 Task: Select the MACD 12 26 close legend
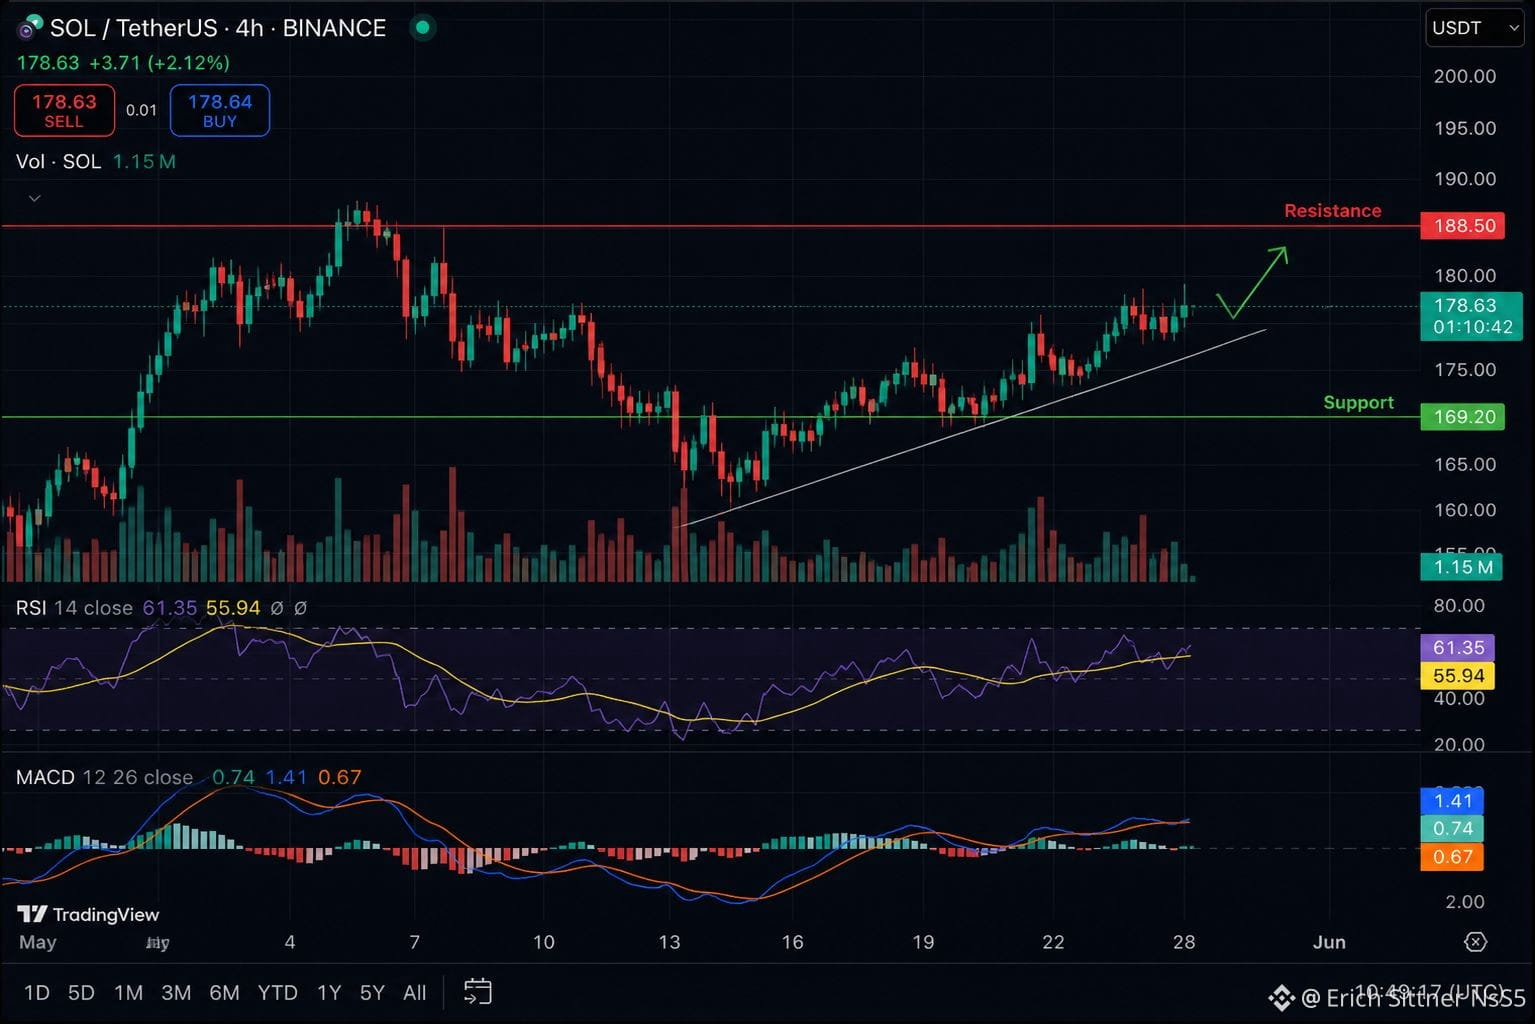tap(104, 777)
